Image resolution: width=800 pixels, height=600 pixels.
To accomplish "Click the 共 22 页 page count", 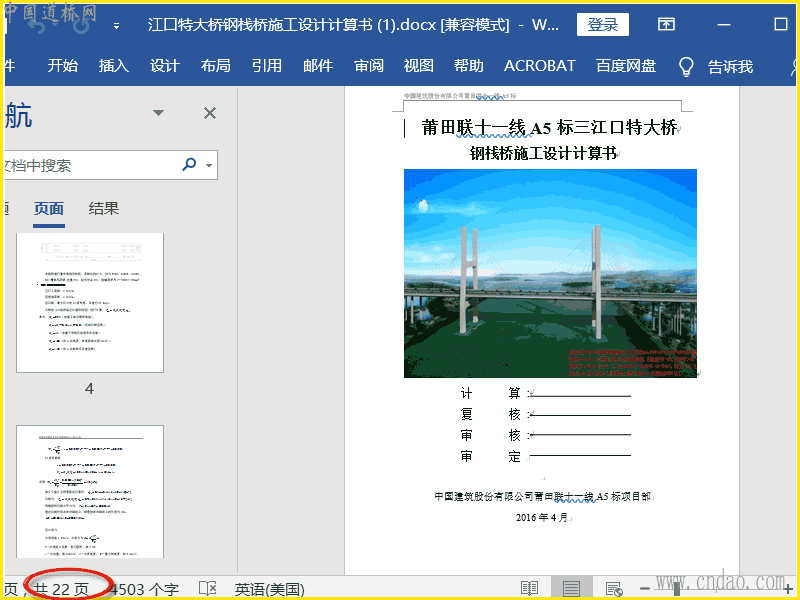I will coord(61,590).
